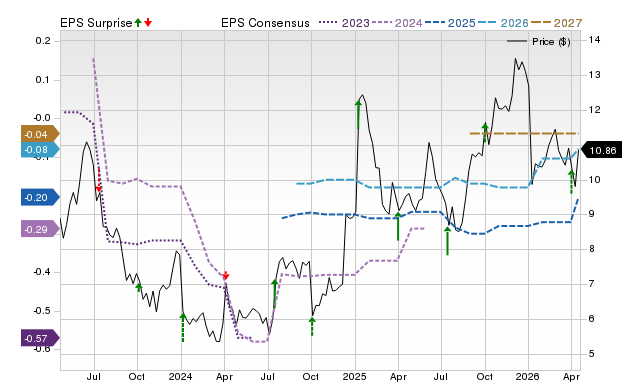The image size is (640, 382).
Task: Click the -0.4 label on the EPS axis
Action: pyautogui.click(x=41, y=272)
